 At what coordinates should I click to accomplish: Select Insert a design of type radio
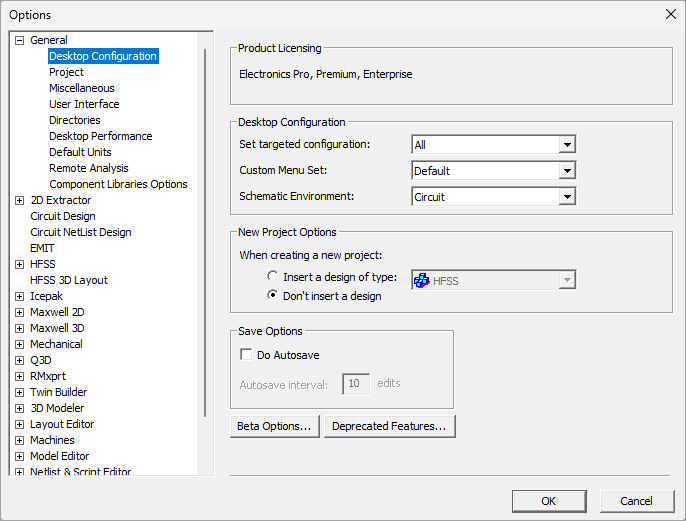(273, 276)
